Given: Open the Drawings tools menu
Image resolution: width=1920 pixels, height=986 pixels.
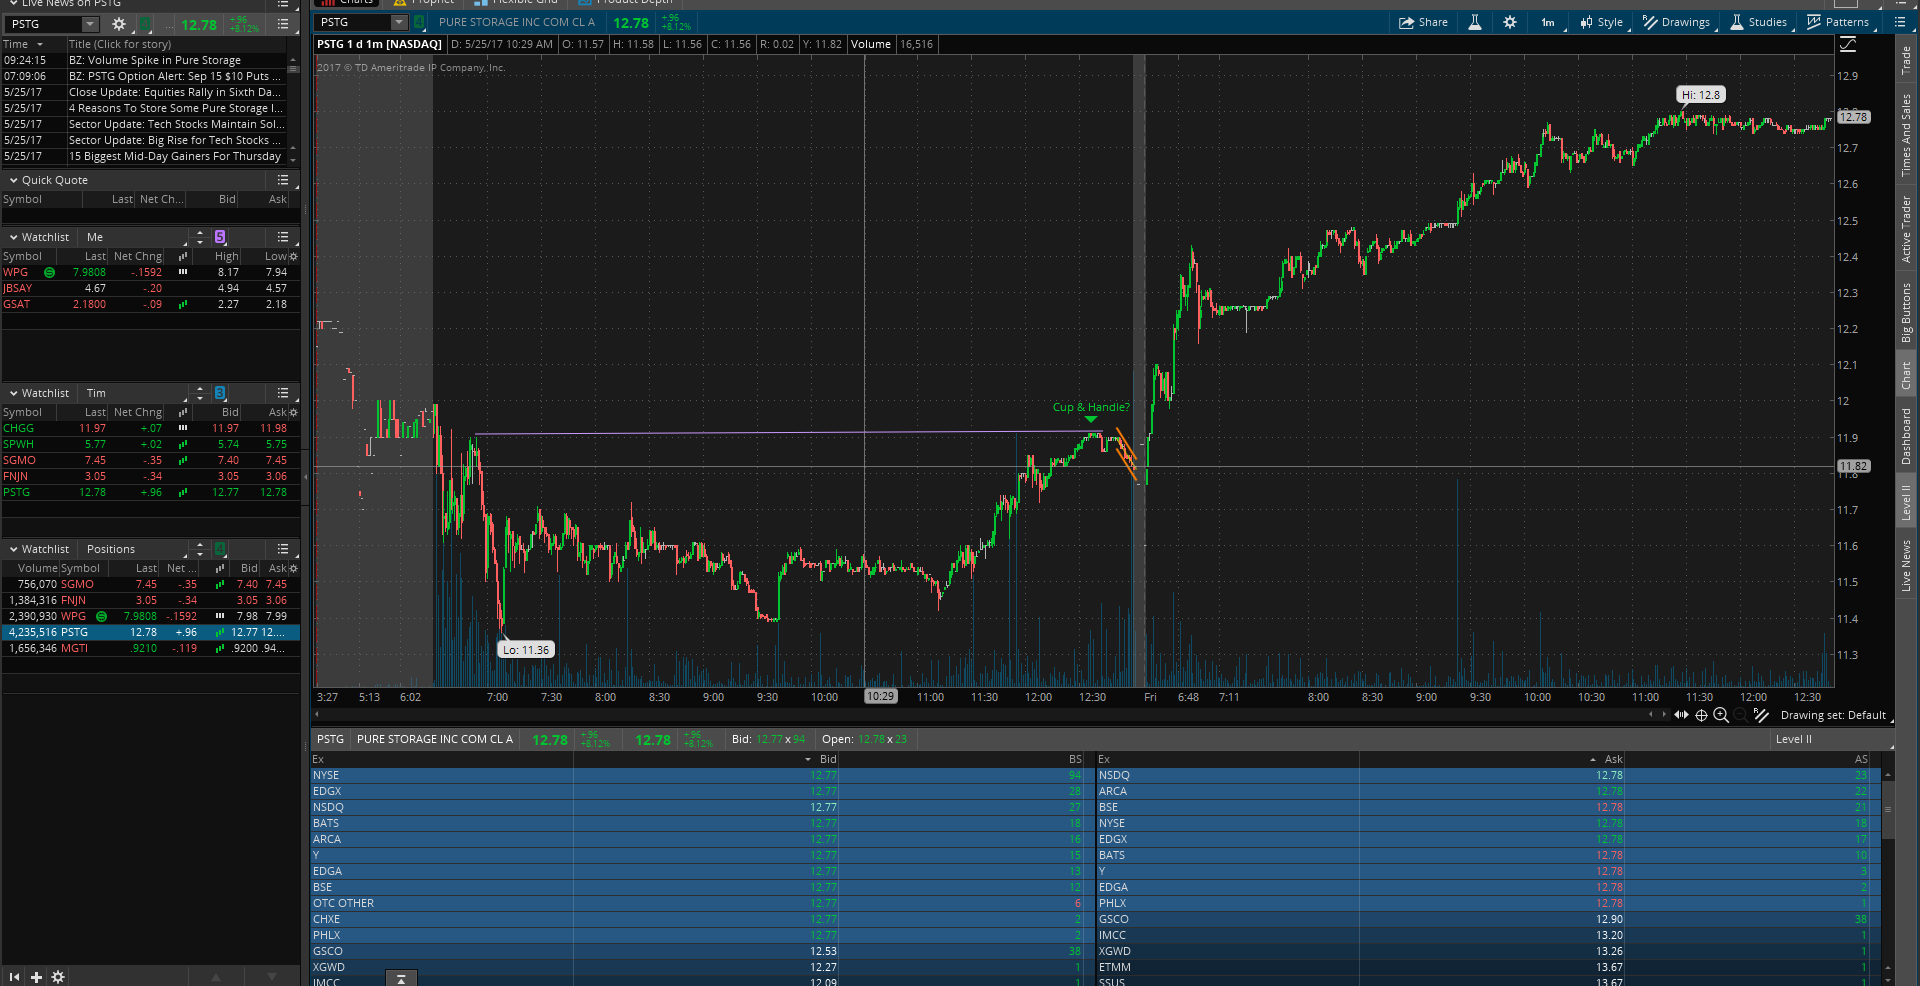Looking at the screenshot, I should coord(1677,22).
